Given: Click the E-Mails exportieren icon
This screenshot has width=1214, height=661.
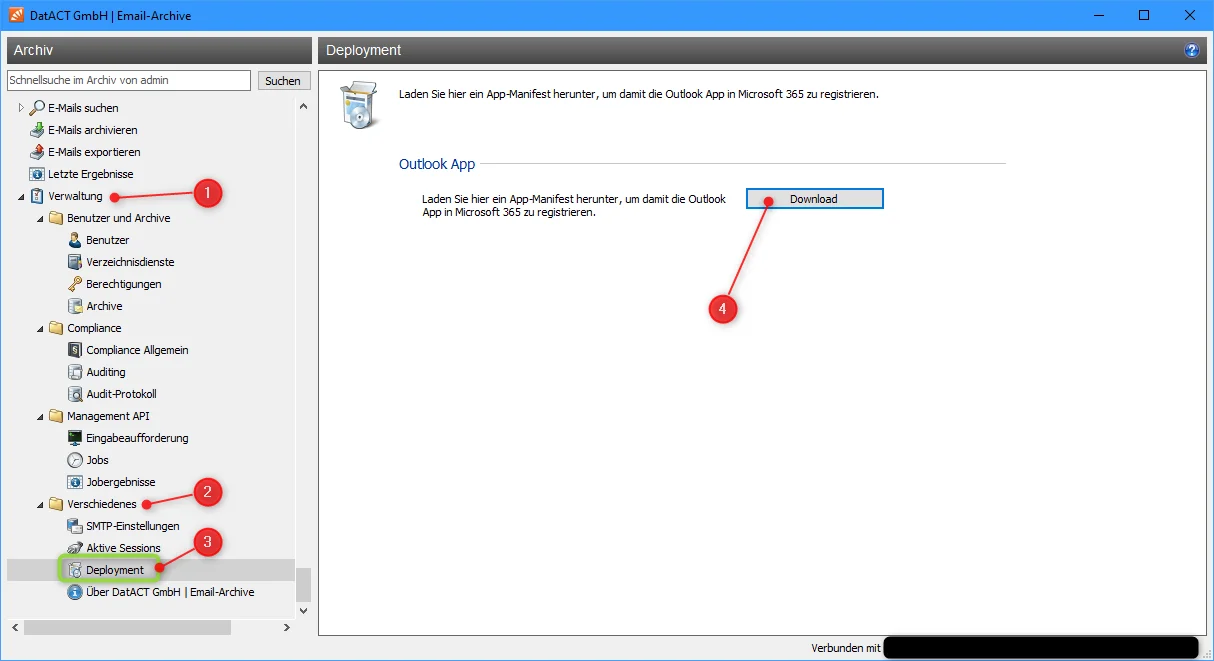Looking at the screenshot, I should [37, 152].
